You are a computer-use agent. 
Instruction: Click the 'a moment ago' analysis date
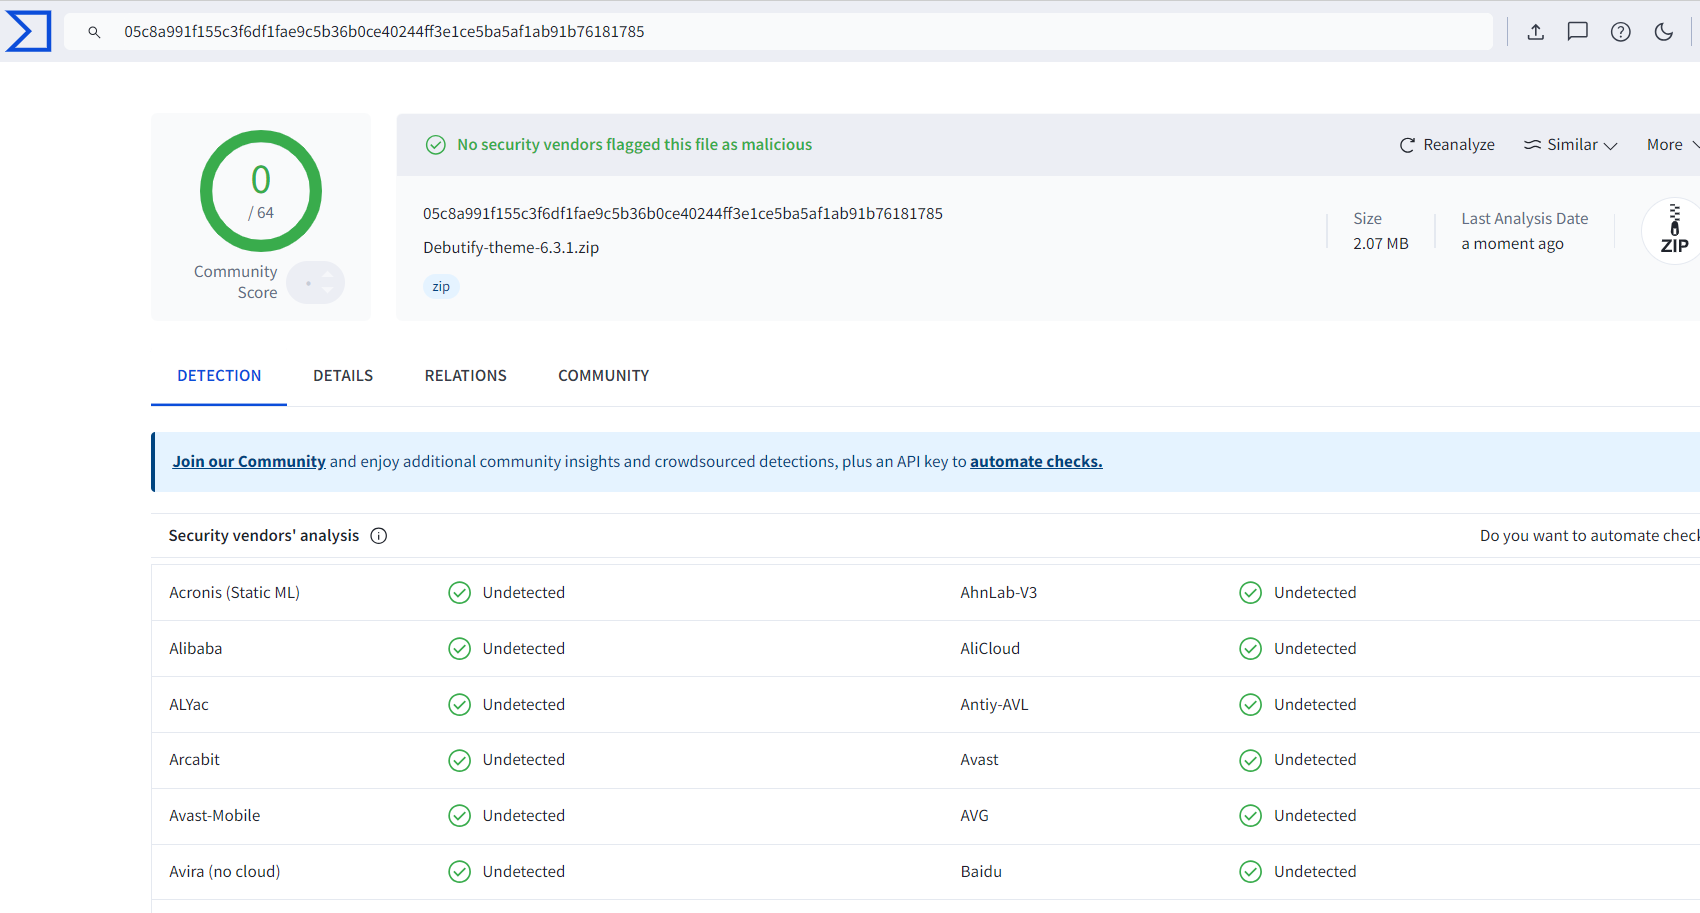click(x=1512, y=244)
